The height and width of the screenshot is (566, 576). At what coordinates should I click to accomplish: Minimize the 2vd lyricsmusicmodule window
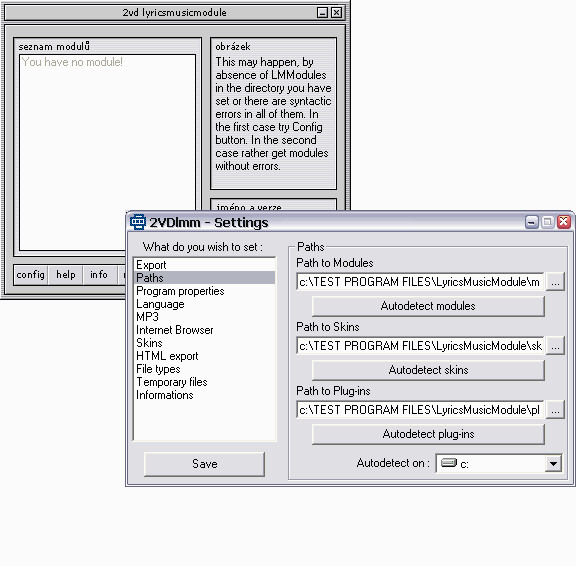323,13
